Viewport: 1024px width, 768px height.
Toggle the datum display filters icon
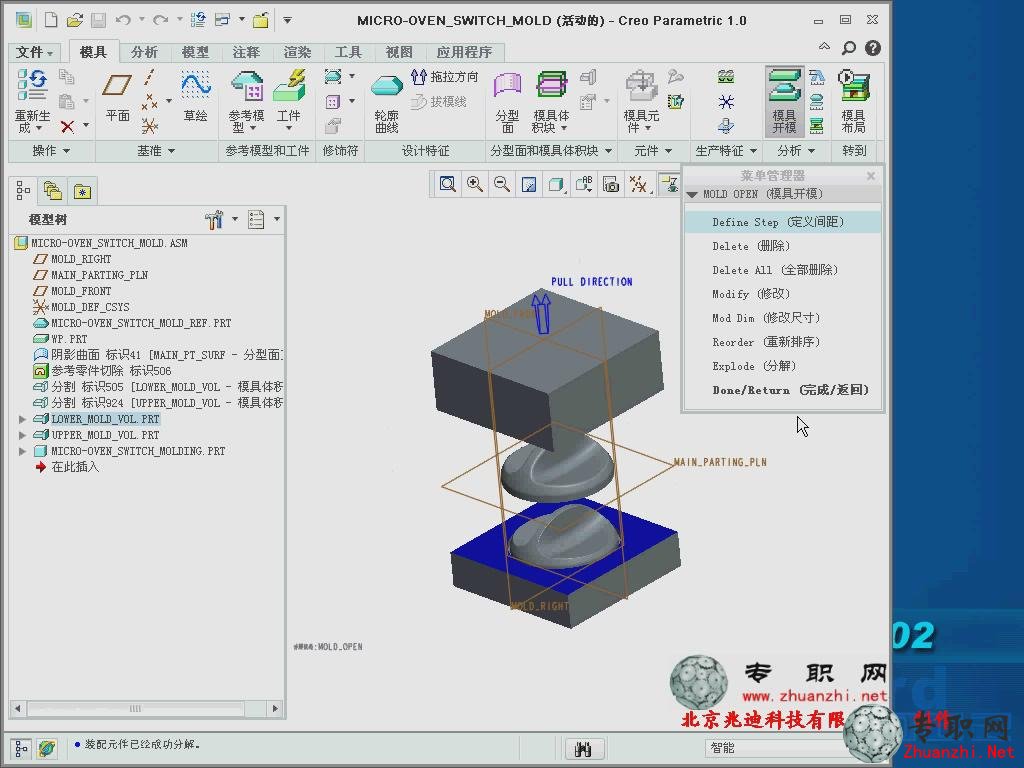[638, 184]
